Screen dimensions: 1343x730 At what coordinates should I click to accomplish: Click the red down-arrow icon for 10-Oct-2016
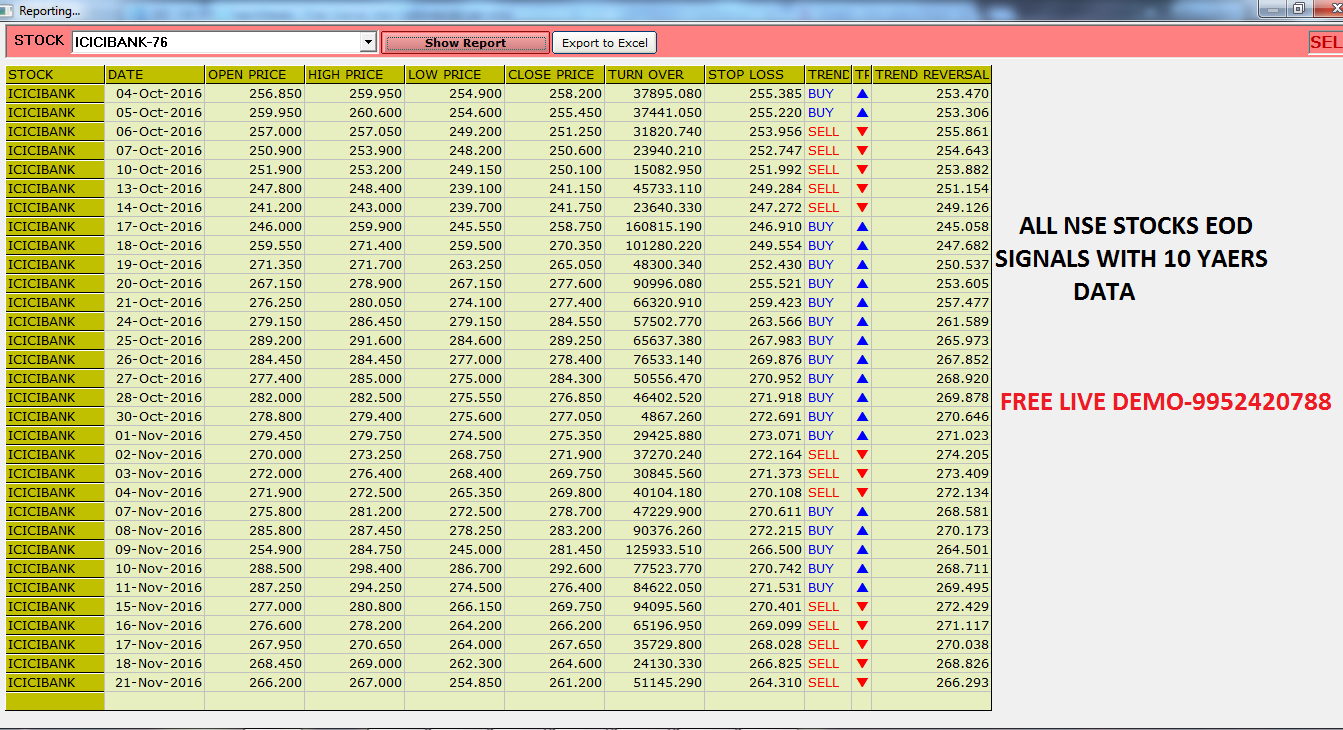(x=862, y=170)
